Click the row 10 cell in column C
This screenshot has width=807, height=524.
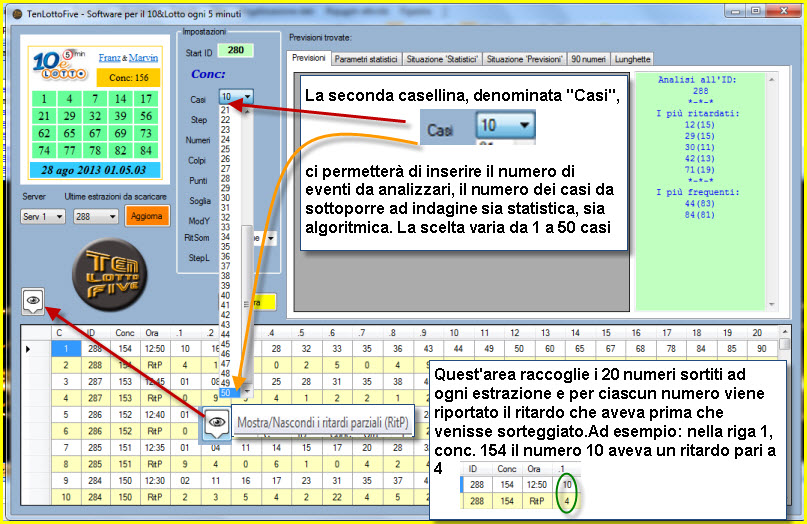pos(66,497)
